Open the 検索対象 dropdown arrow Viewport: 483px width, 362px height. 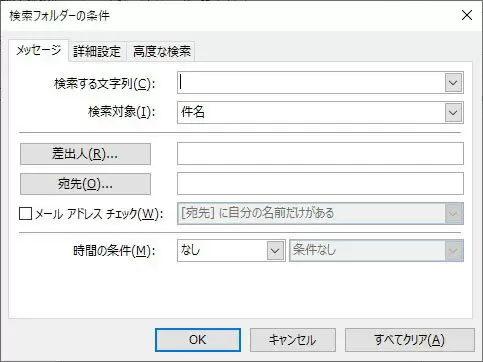click(x=453, y=112)
